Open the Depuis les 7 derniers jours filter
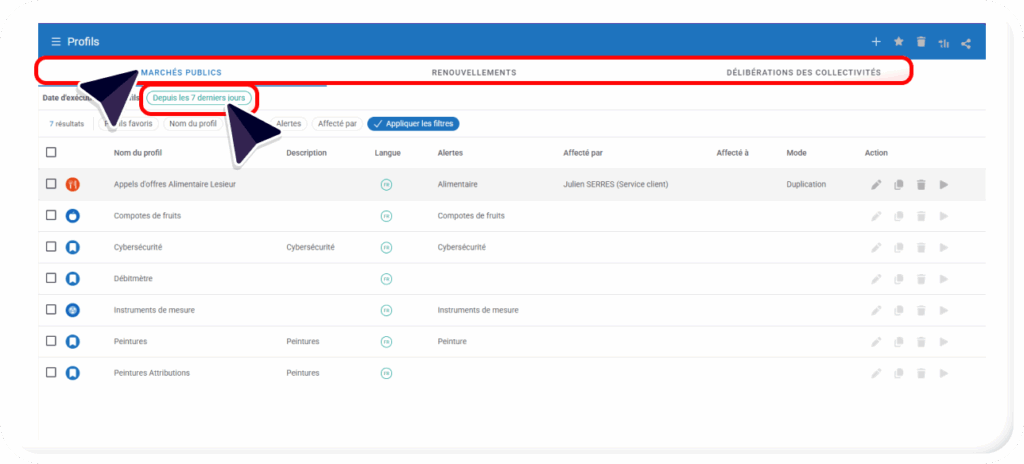This screenshot has height=464, width=1024. tap(199, 98)
